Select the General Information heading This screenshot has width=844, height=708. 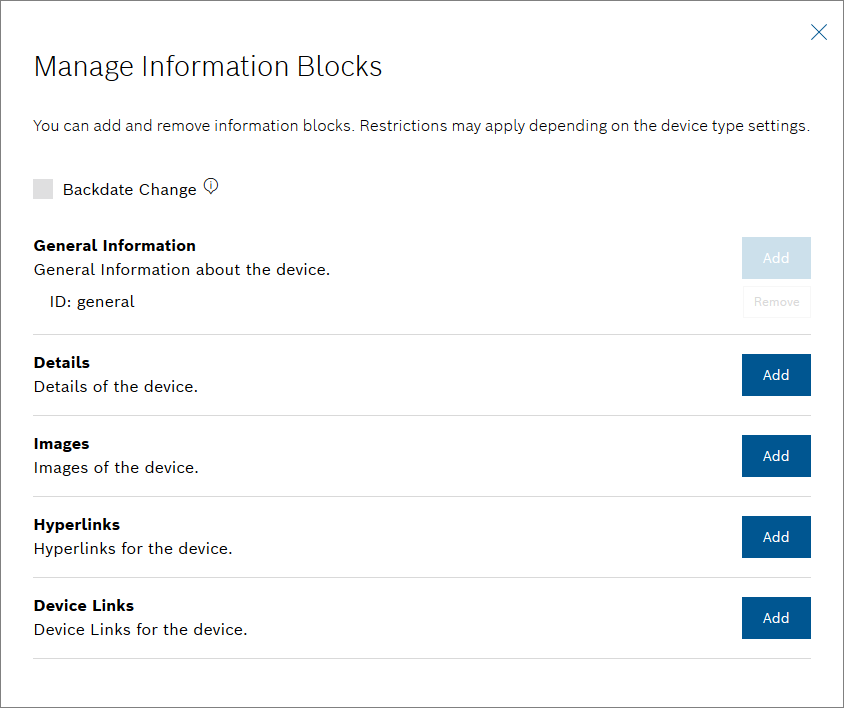(x=114, y=246)
